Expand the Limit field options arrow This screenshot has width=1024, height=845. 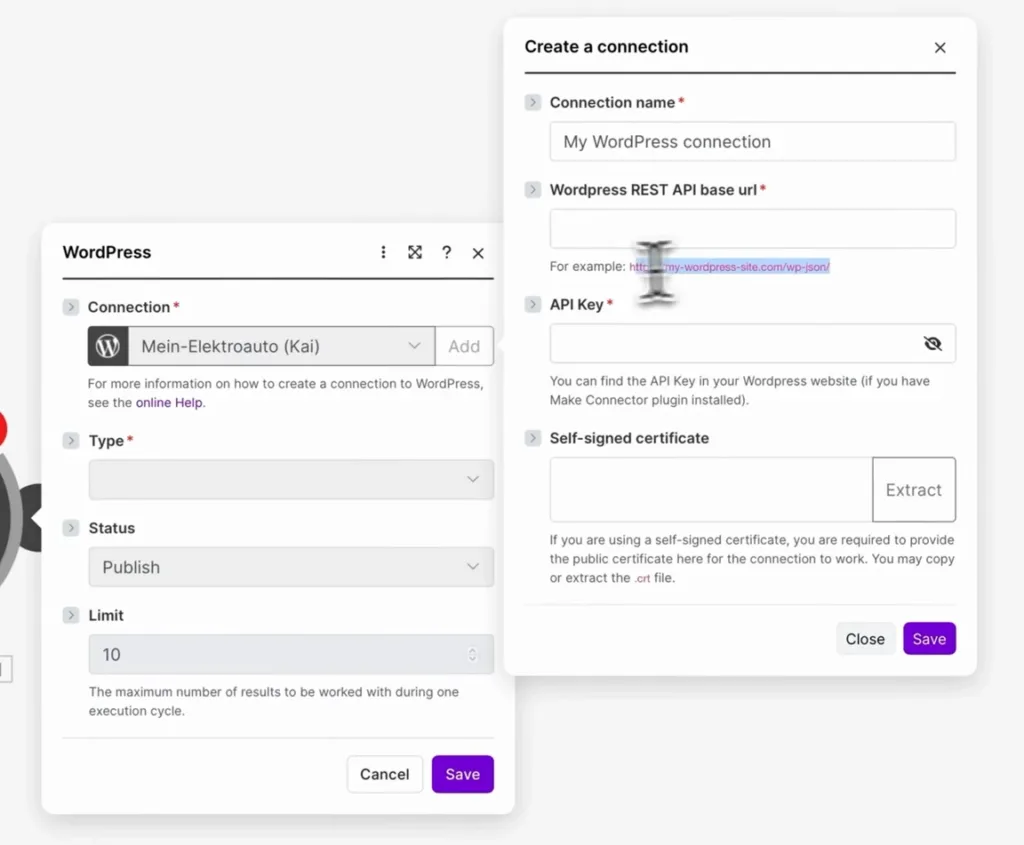click(71, 615)
